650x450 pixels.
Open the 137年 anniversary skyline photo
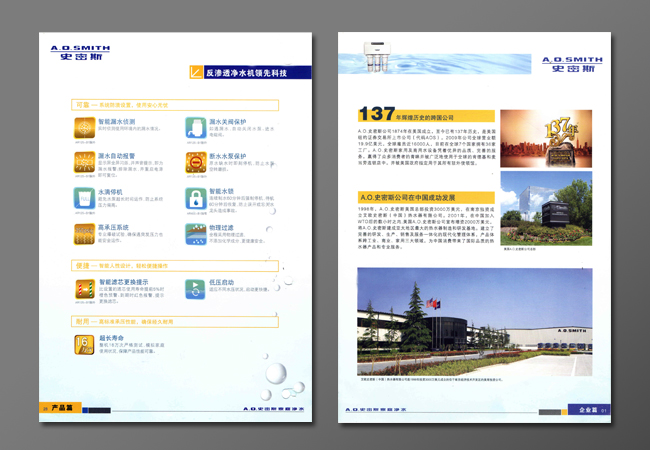(x=546, y=138)
